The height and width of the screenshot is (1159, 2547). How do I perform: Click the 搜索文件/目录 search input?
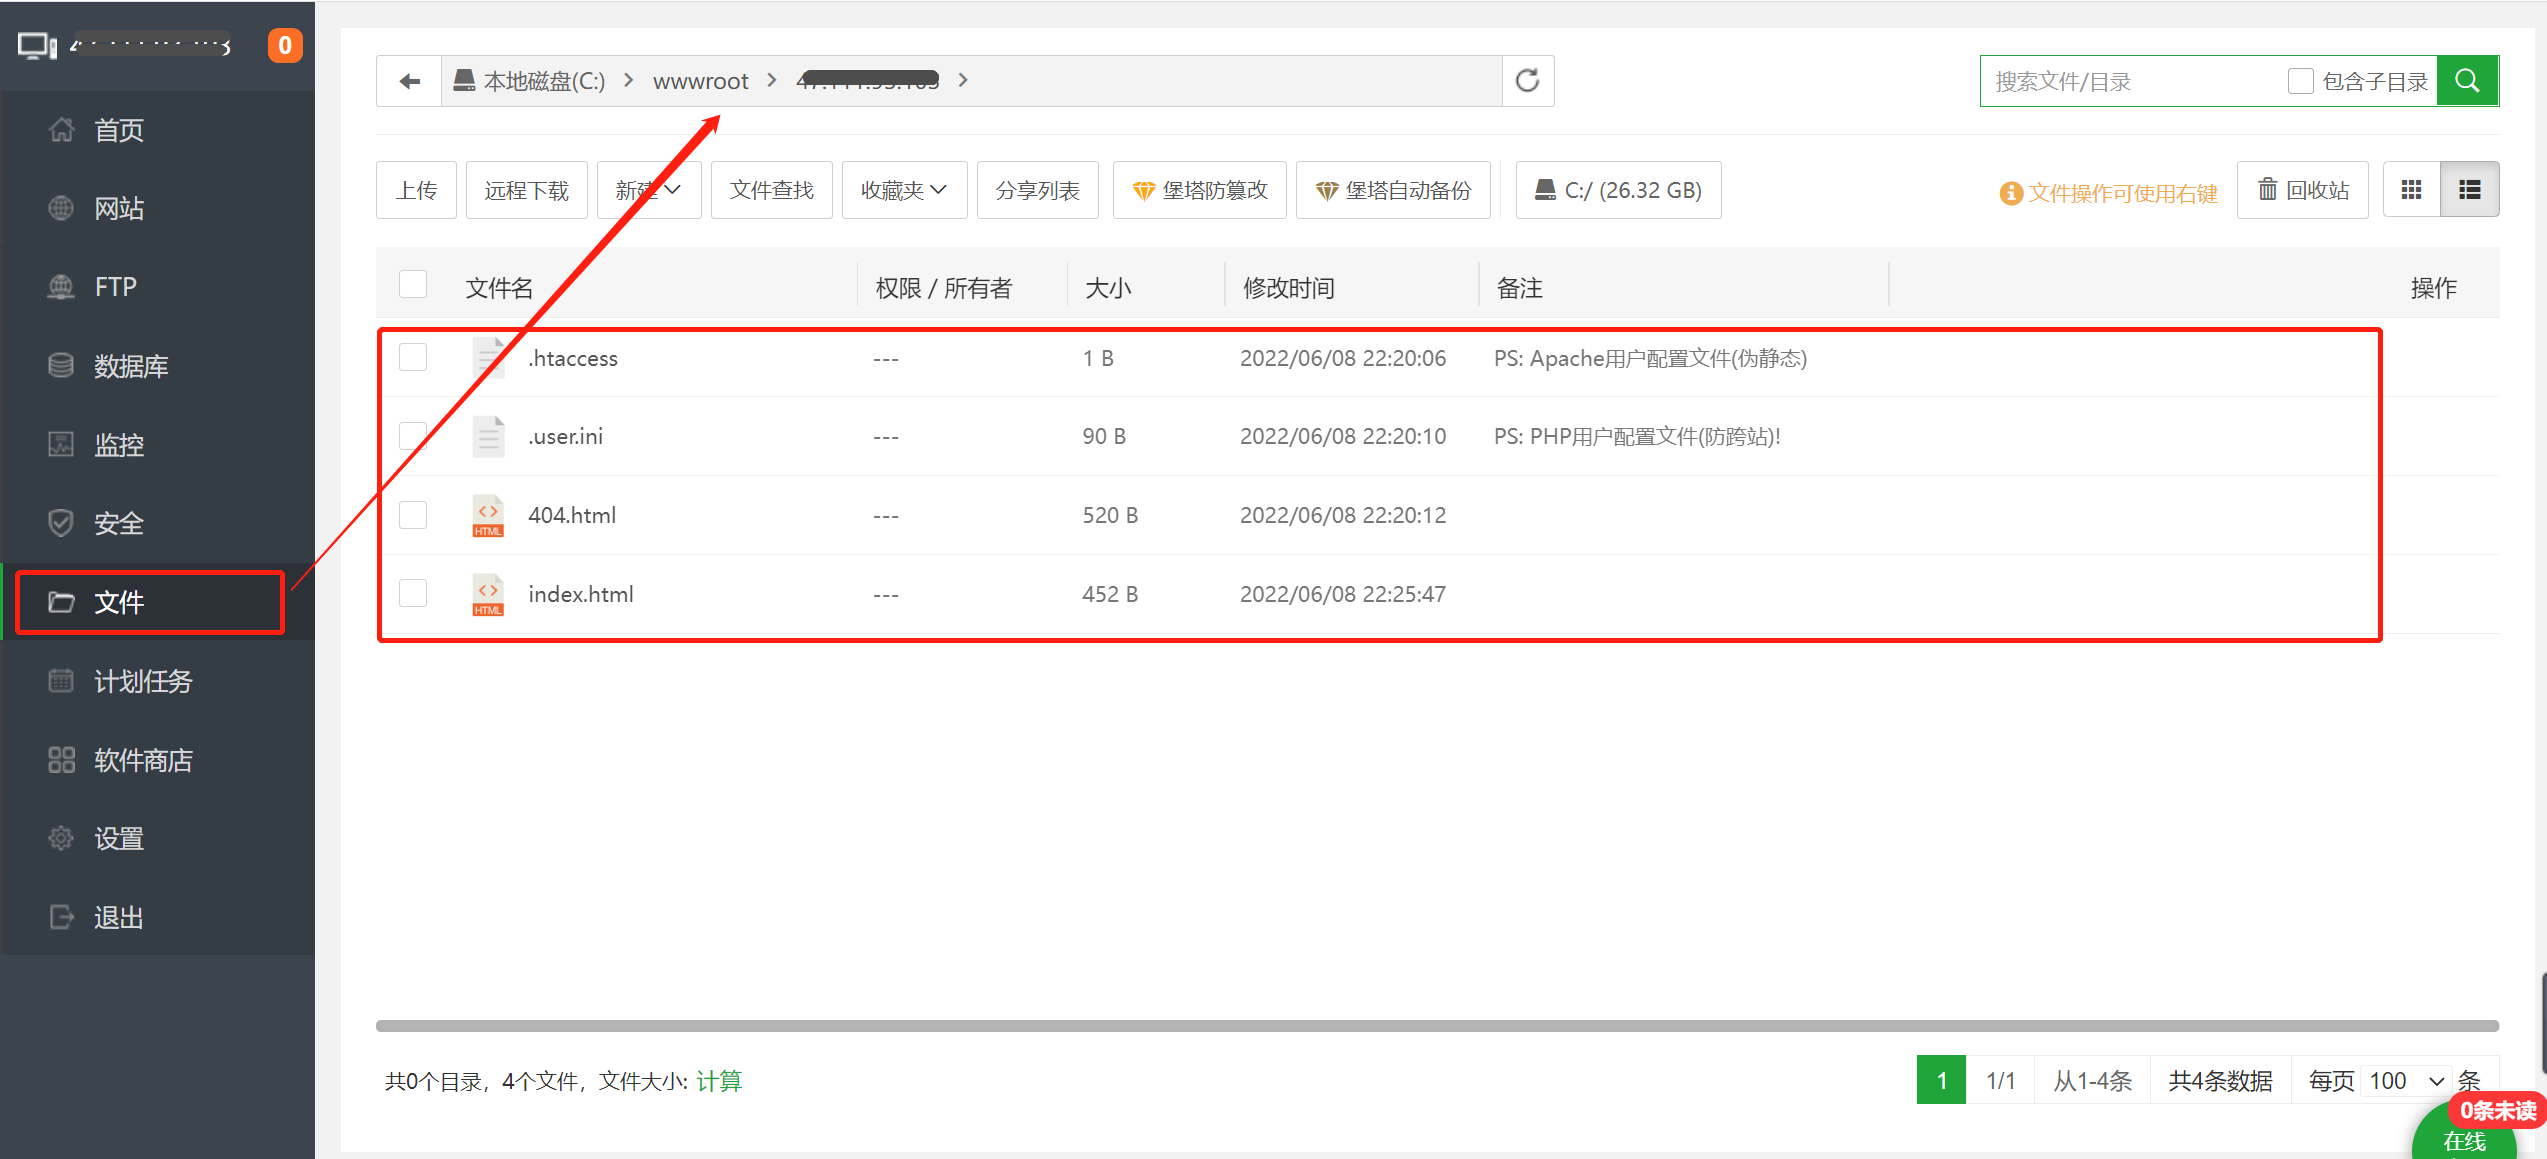coord(2132,81)
